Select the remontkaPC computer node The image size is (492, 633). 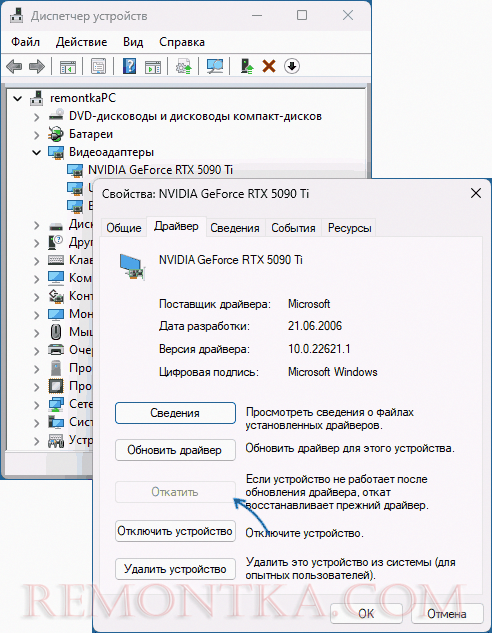pyautogui.click(x=83, y=98)
